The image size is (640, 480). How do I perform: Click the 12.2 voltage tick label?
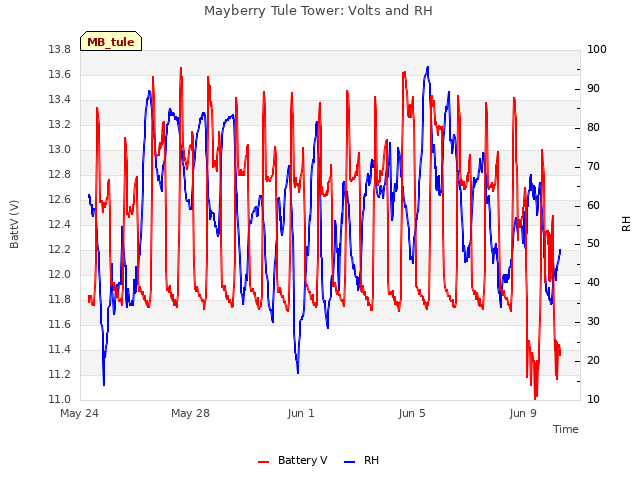point(60,249)
